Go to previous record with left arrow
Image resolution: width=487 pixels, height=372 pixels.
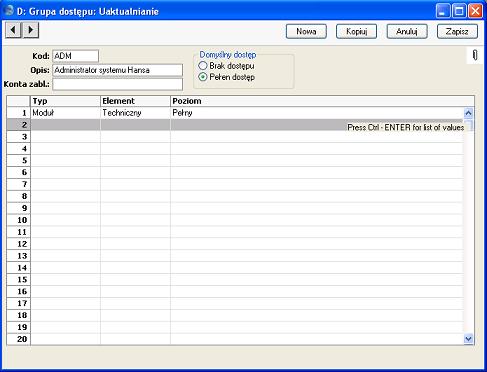pos(13,30)
